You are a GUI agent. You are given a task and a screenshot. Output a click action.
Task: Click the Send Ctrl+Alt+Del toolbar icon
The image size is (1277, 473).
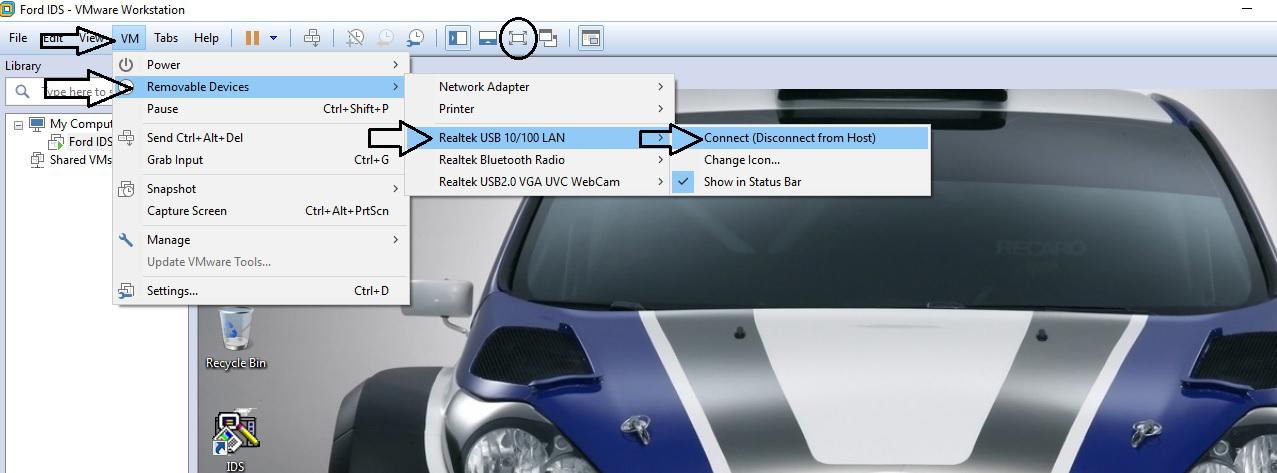pos(312,38)
